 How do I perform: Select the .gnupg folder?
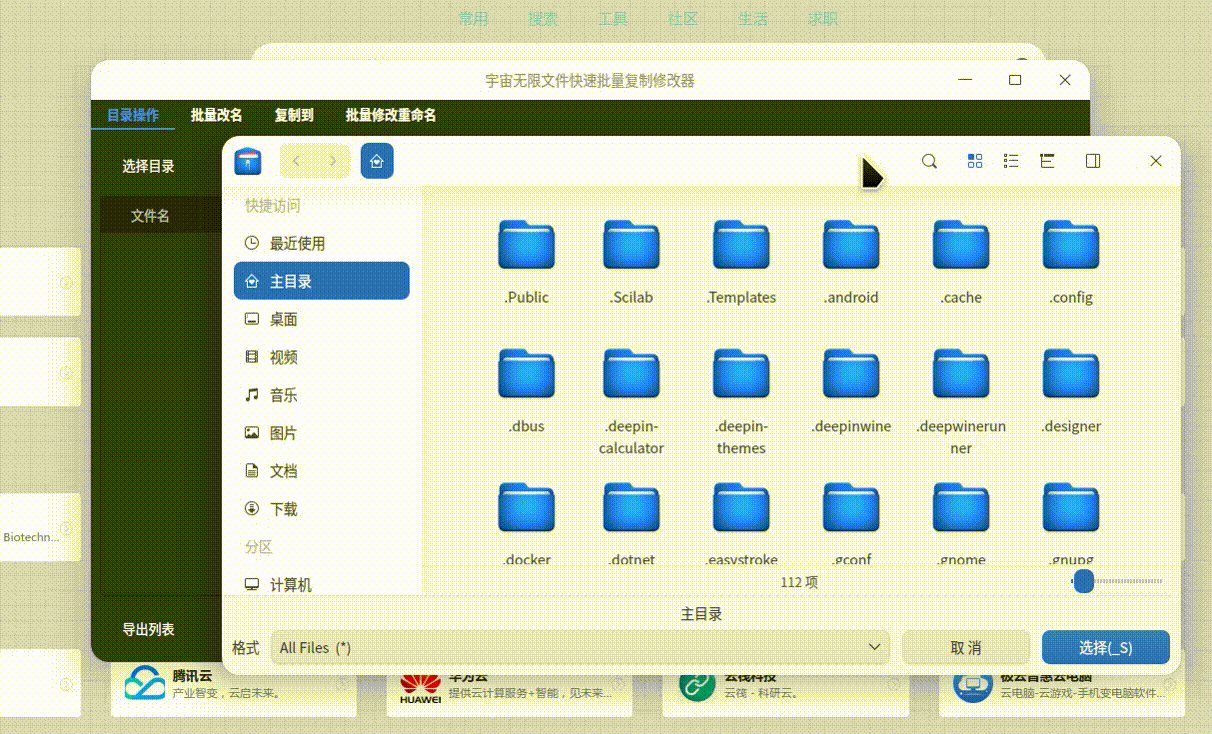tap(1071, 523)
